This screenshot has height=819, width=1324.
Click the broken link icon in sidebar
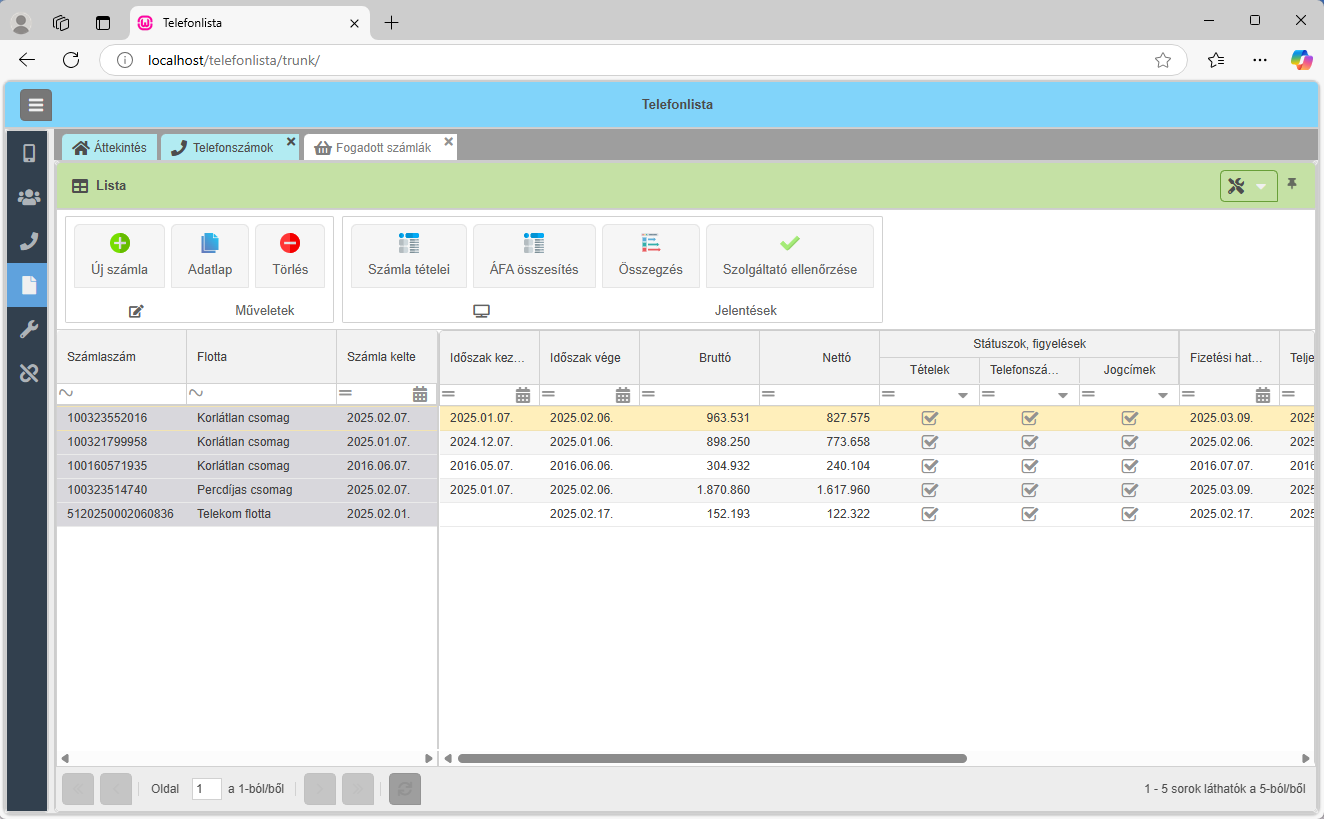[29, 373]
